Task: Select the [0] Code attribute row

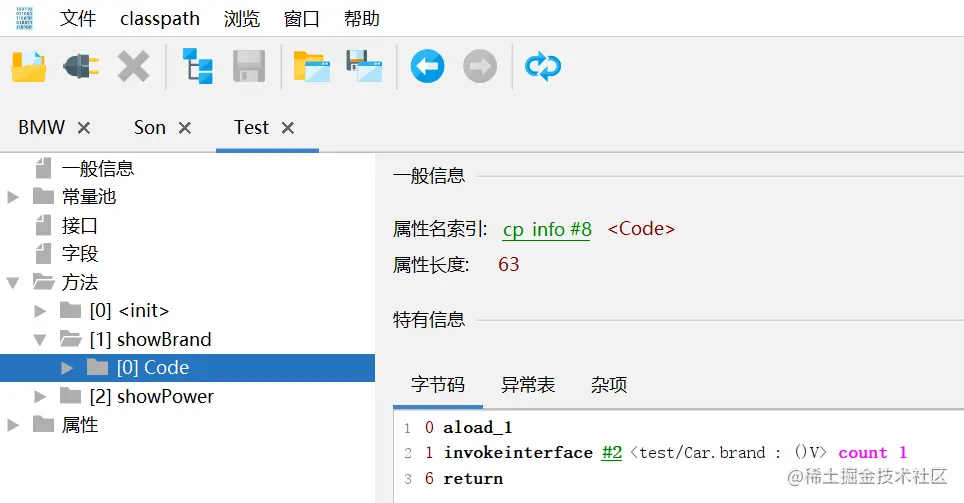Action: pyautogui.click(x=188, y=368)
